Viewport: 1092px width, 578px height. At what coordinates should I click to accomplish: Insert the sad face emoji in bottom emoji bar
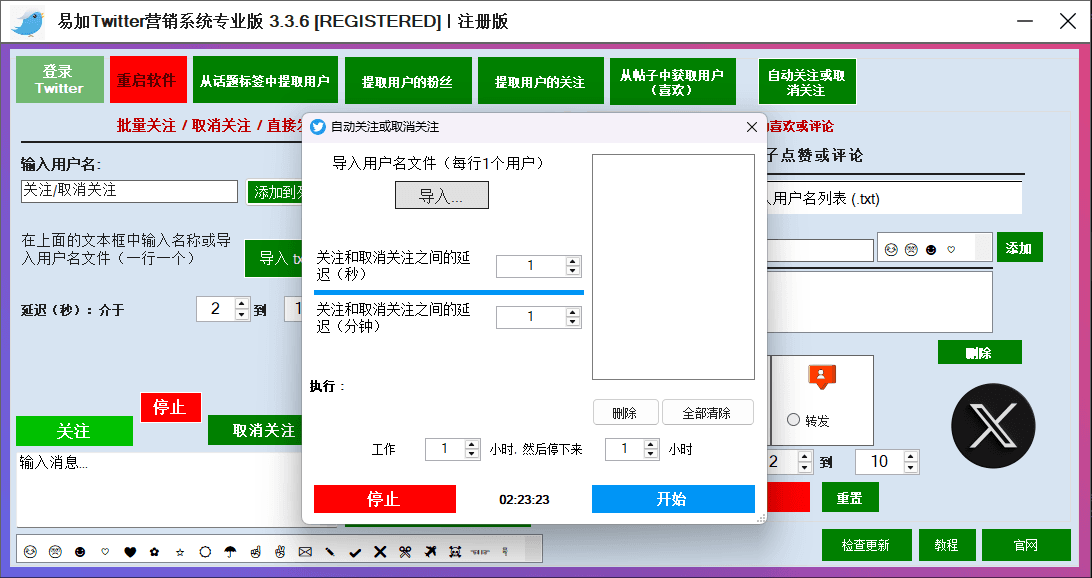(x=55, y=552)
